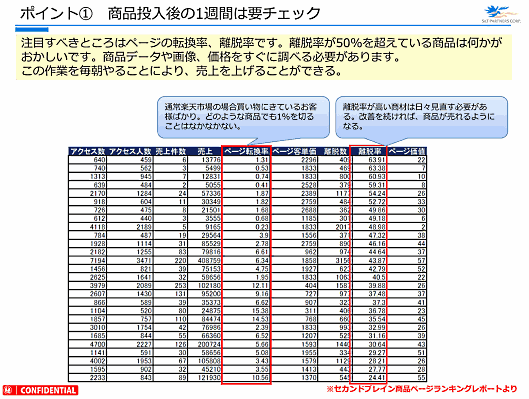The height and width of the screenshot is (399, 529).
Task: Click the 離脱数 column header
Action: [335, 151]
